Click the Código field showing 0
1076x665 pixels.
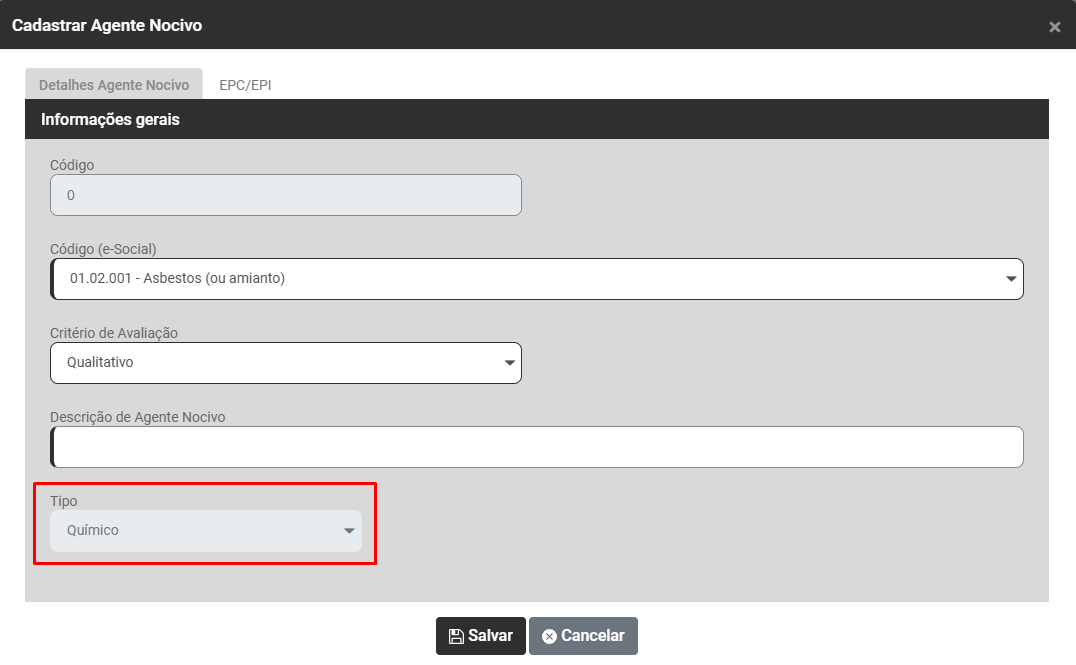tap(286, 195)
